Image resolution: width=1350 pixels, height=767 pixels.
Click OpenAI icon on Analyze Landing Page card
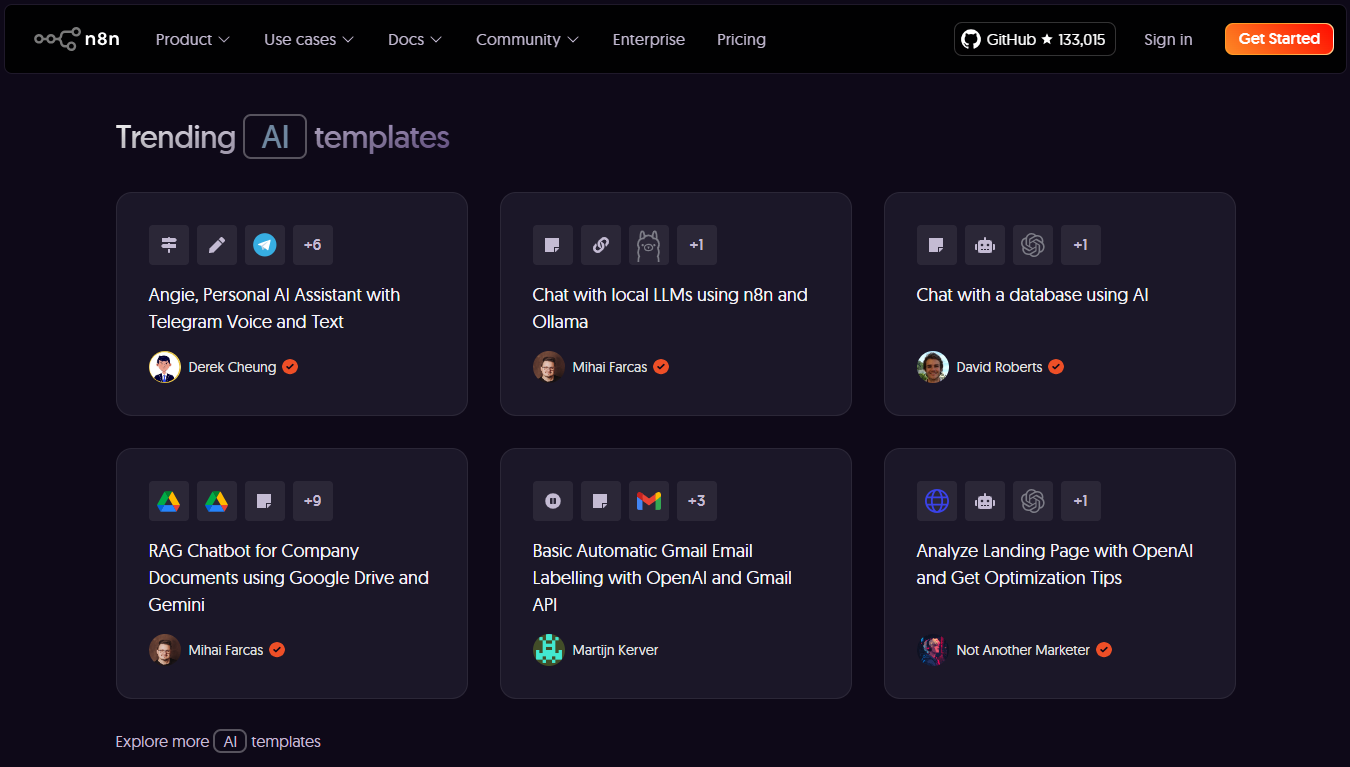coord(1033,501)
